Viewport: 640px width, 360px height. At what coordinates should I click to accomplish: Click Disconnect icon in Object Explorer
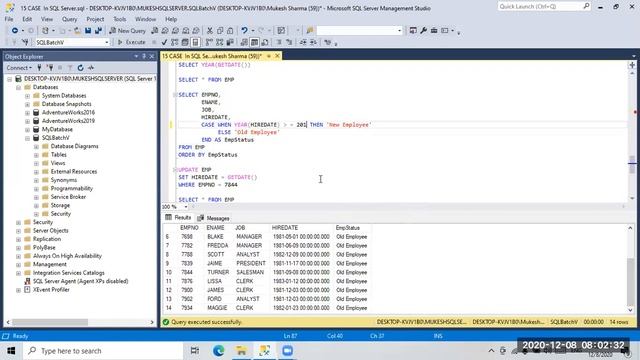50,68
